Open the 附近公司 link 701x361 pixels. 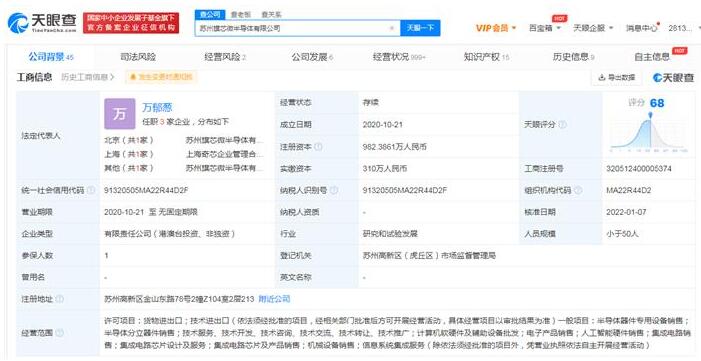[x=274, y=299]
